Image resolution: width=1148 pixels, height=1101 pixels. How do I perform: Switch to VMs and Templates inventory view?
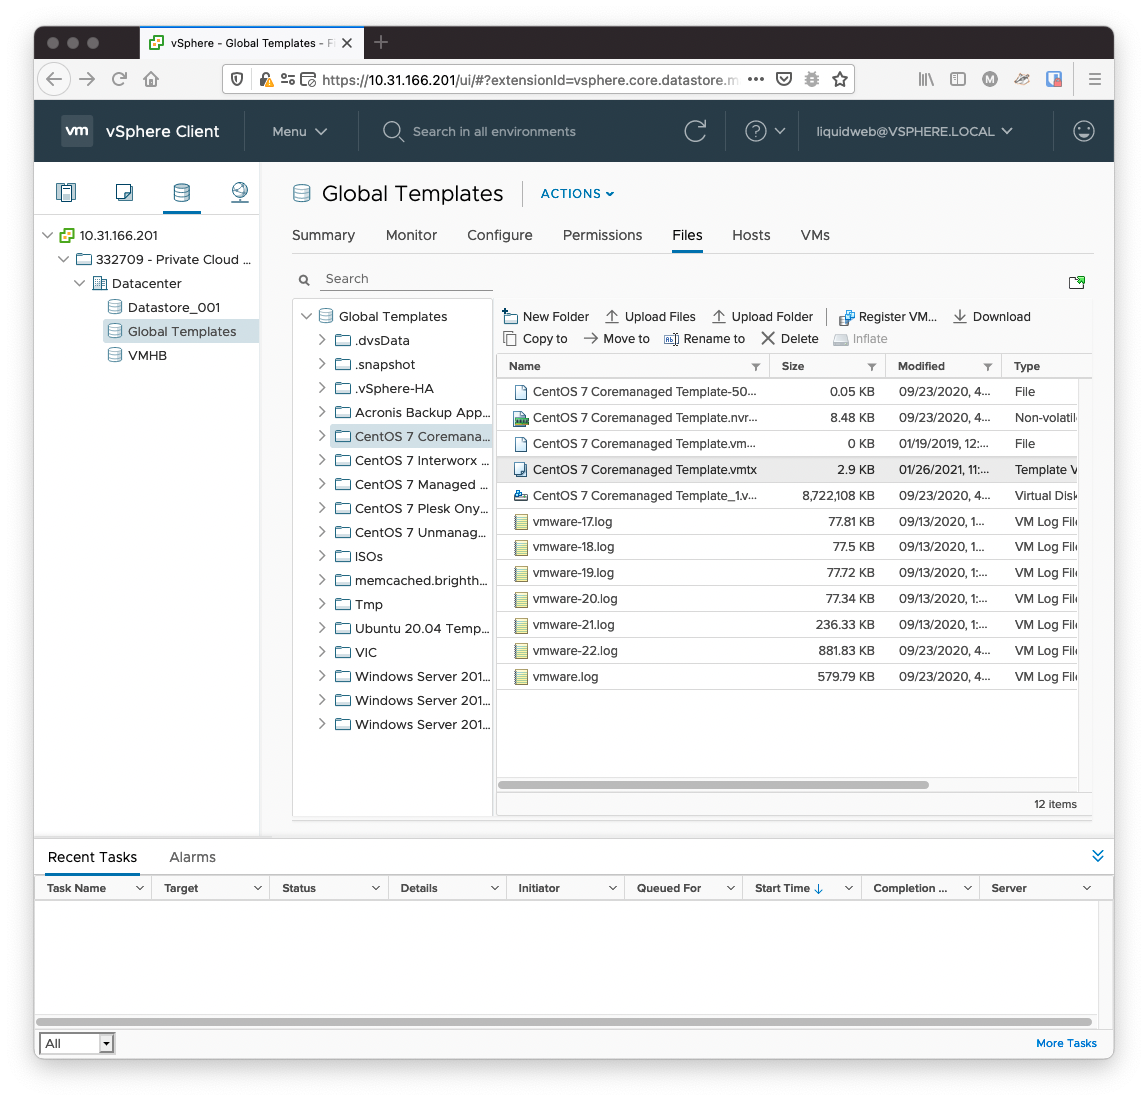(124, 192)
